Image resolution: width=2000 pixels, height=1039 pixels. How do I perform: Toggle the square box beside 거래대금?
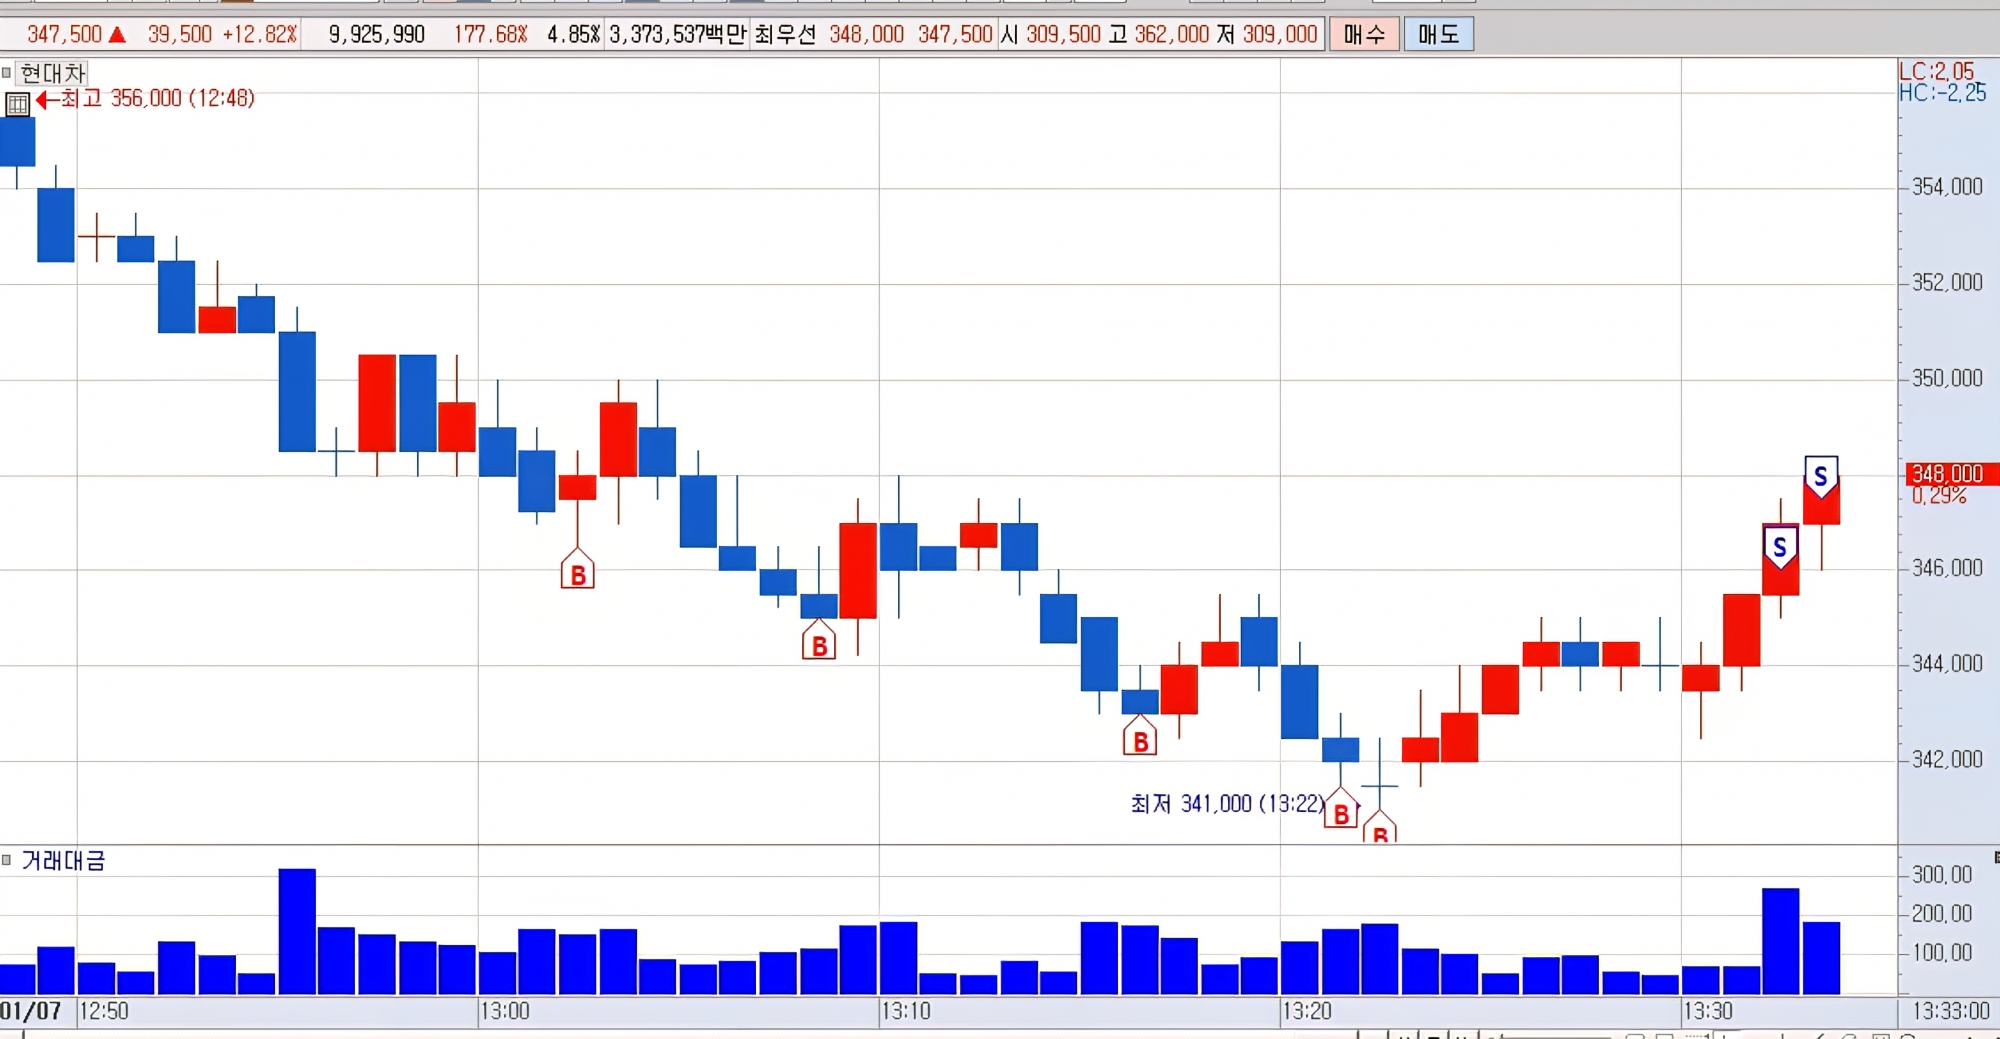[x=7, y=860]
